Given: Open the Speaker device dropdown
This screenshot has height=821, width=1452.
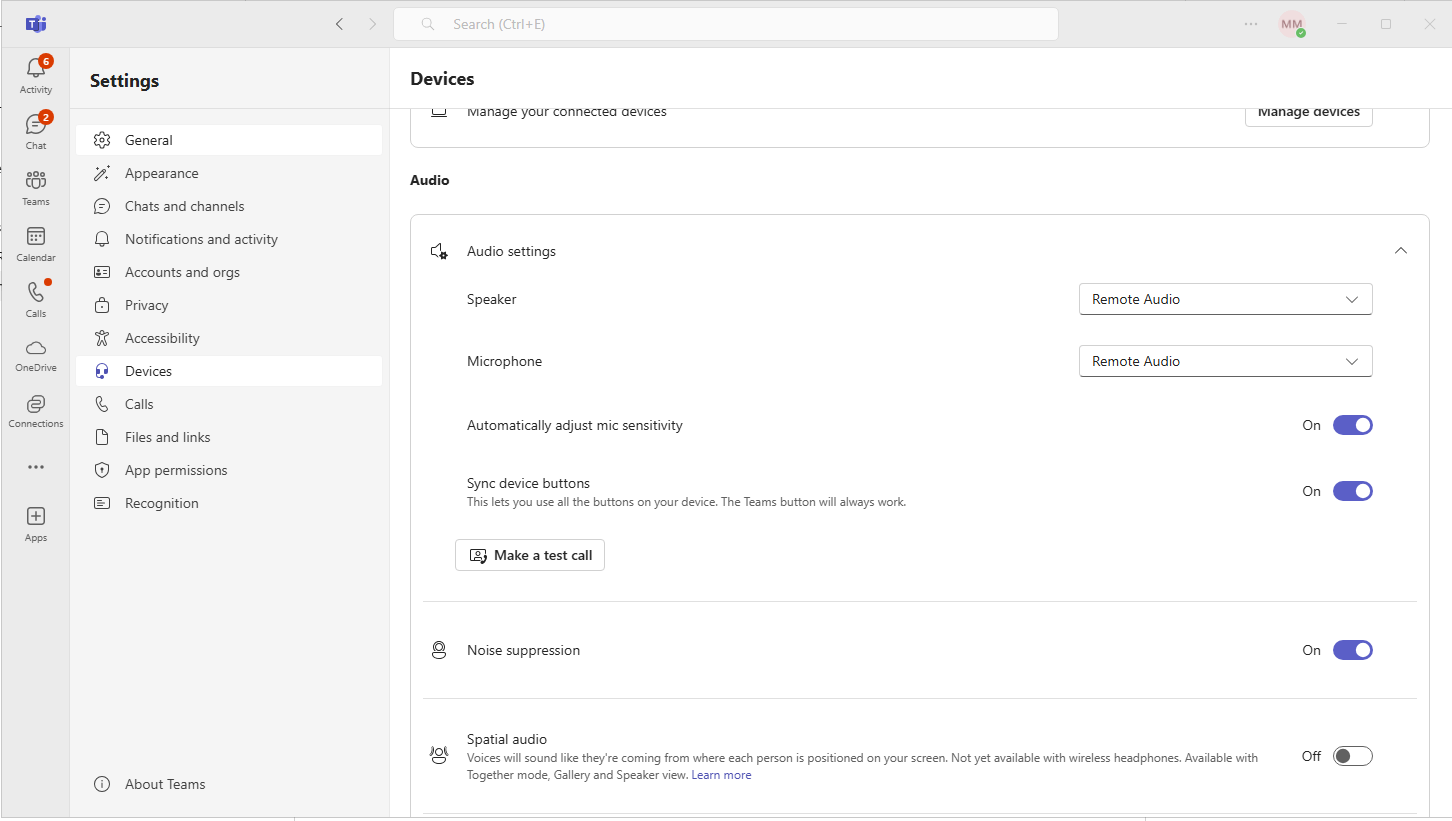Looking at the screenshot, I should (x=1225, y=299).
